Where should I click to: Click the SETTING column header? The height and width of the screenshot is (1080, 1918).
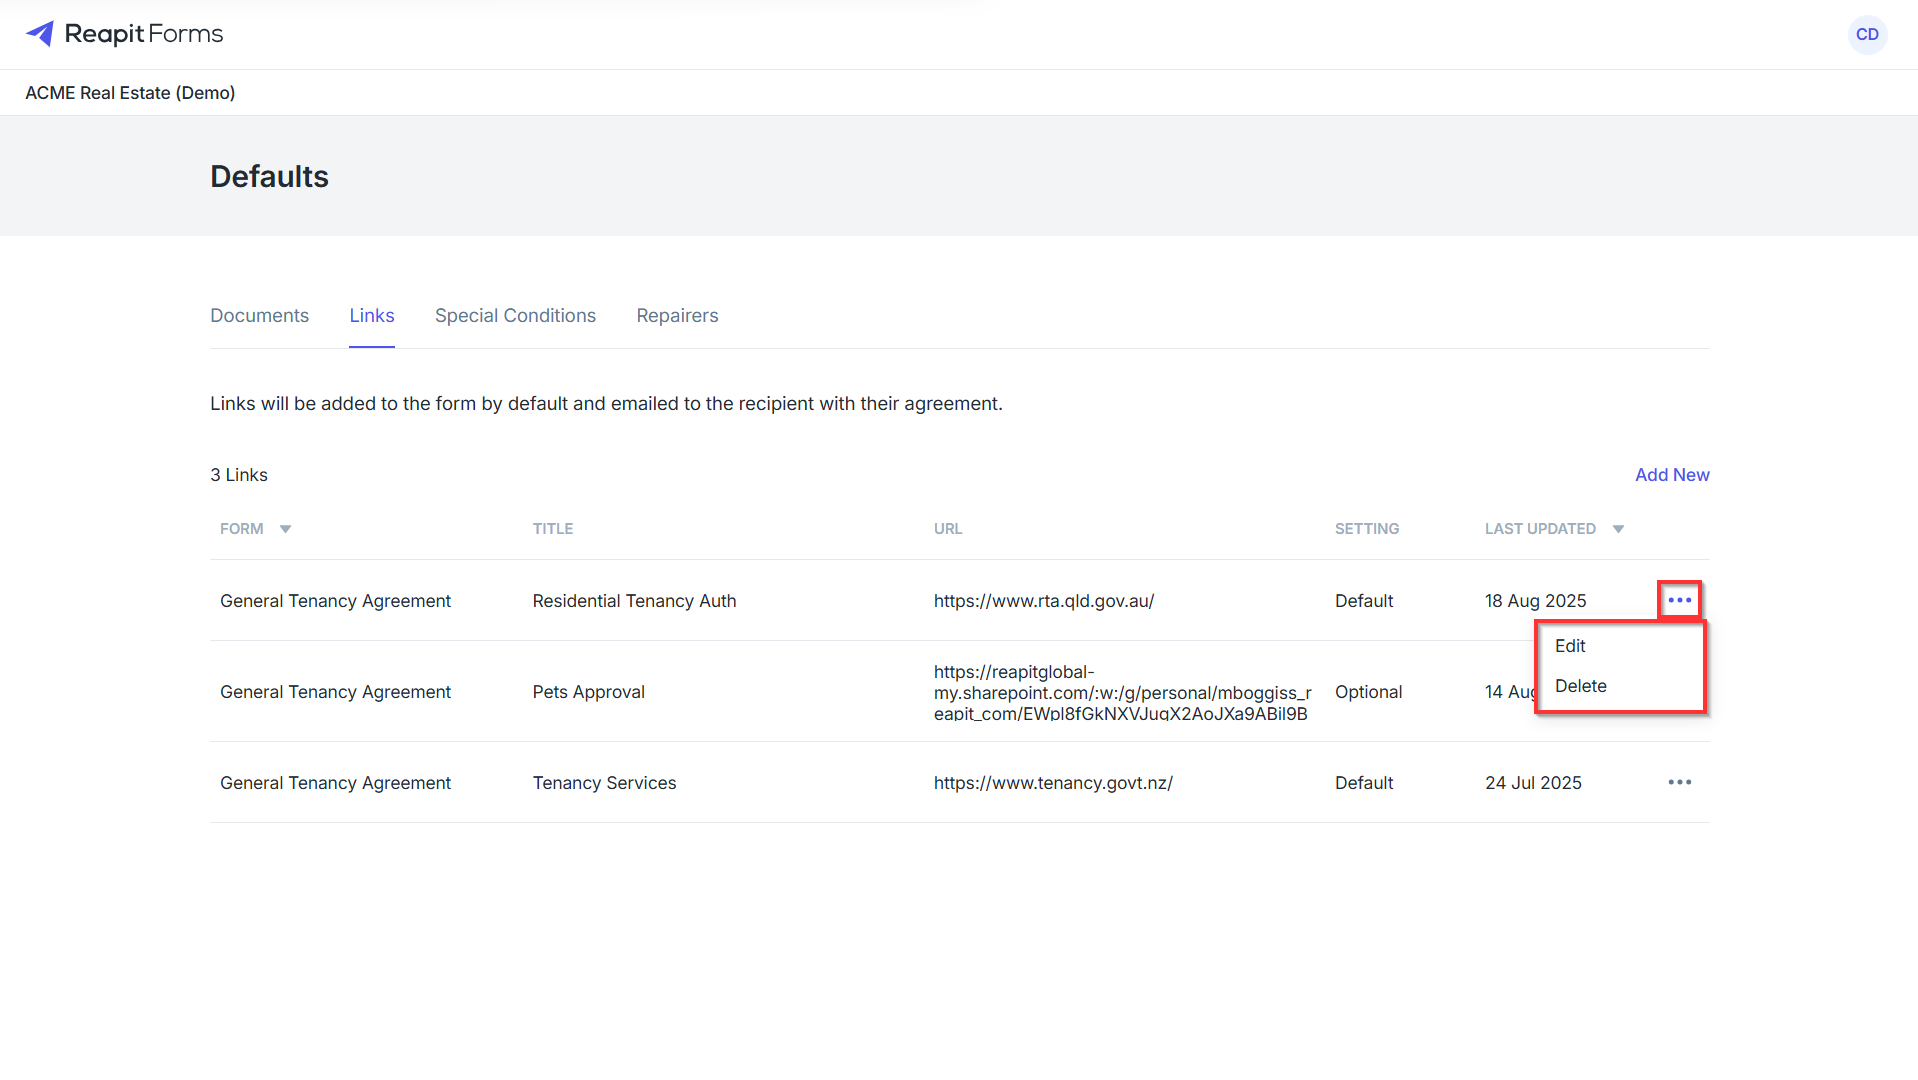pos(1367,529)
